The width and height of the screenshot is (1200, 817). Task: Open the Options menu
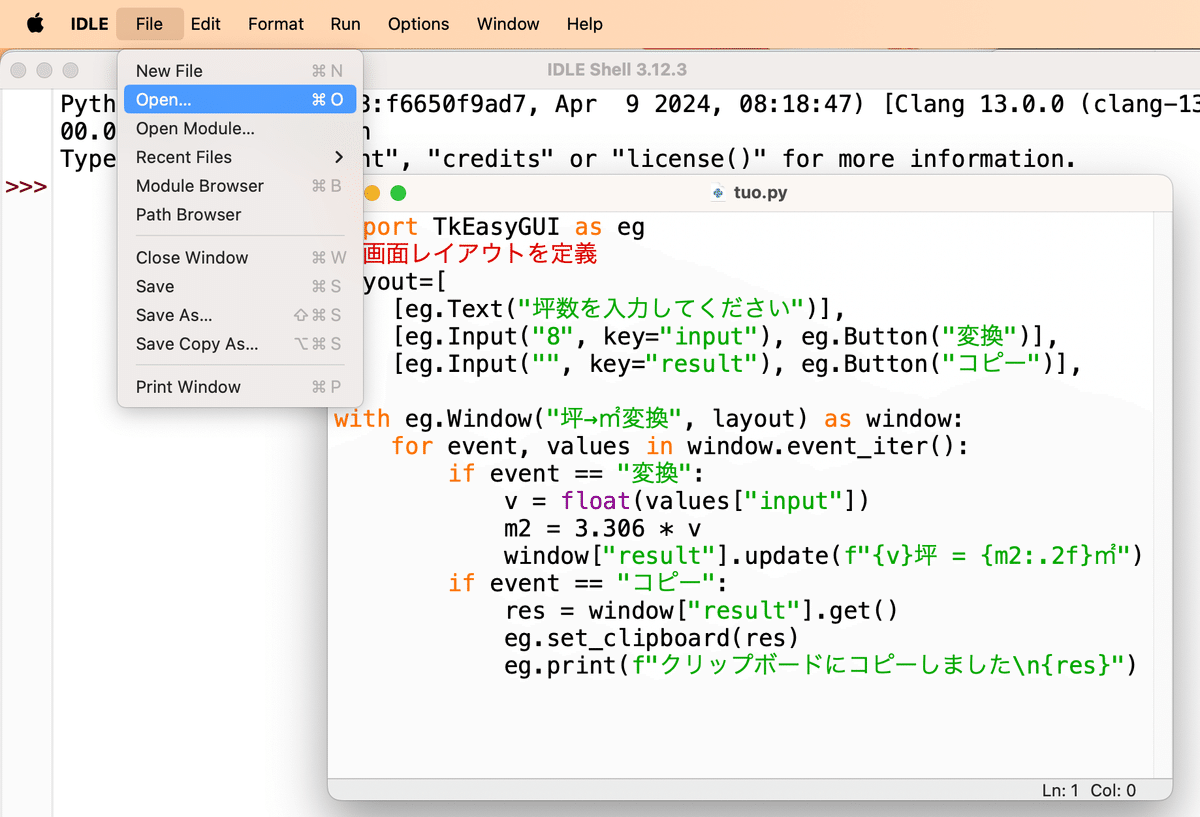pyautogui.click(x=418, y=23)
